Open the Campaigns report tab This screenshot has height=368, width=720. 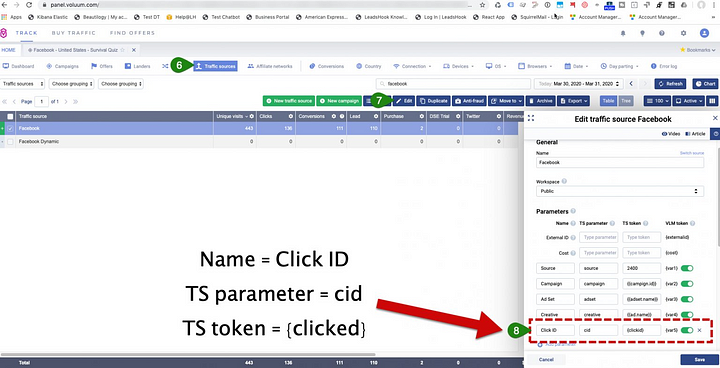tap(62, 66)
